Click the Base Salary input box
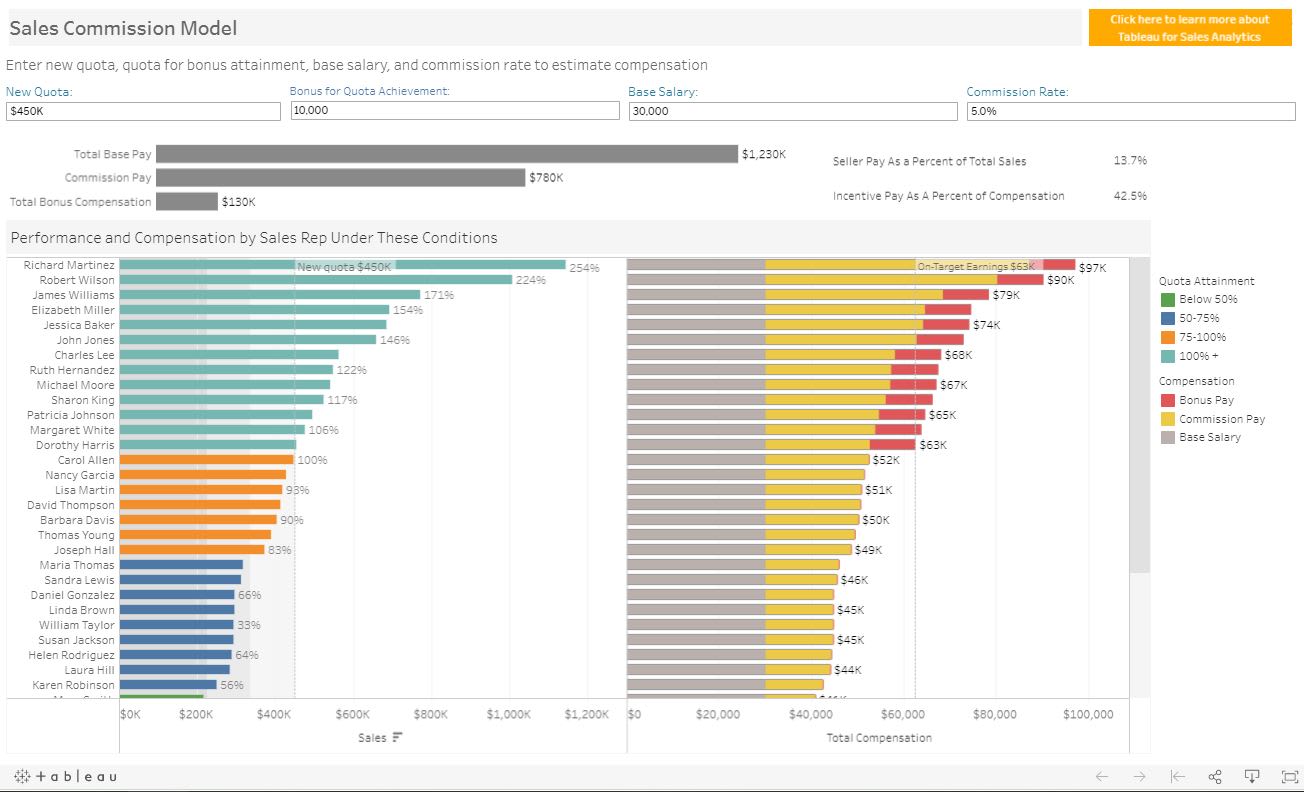 point(793,111)
